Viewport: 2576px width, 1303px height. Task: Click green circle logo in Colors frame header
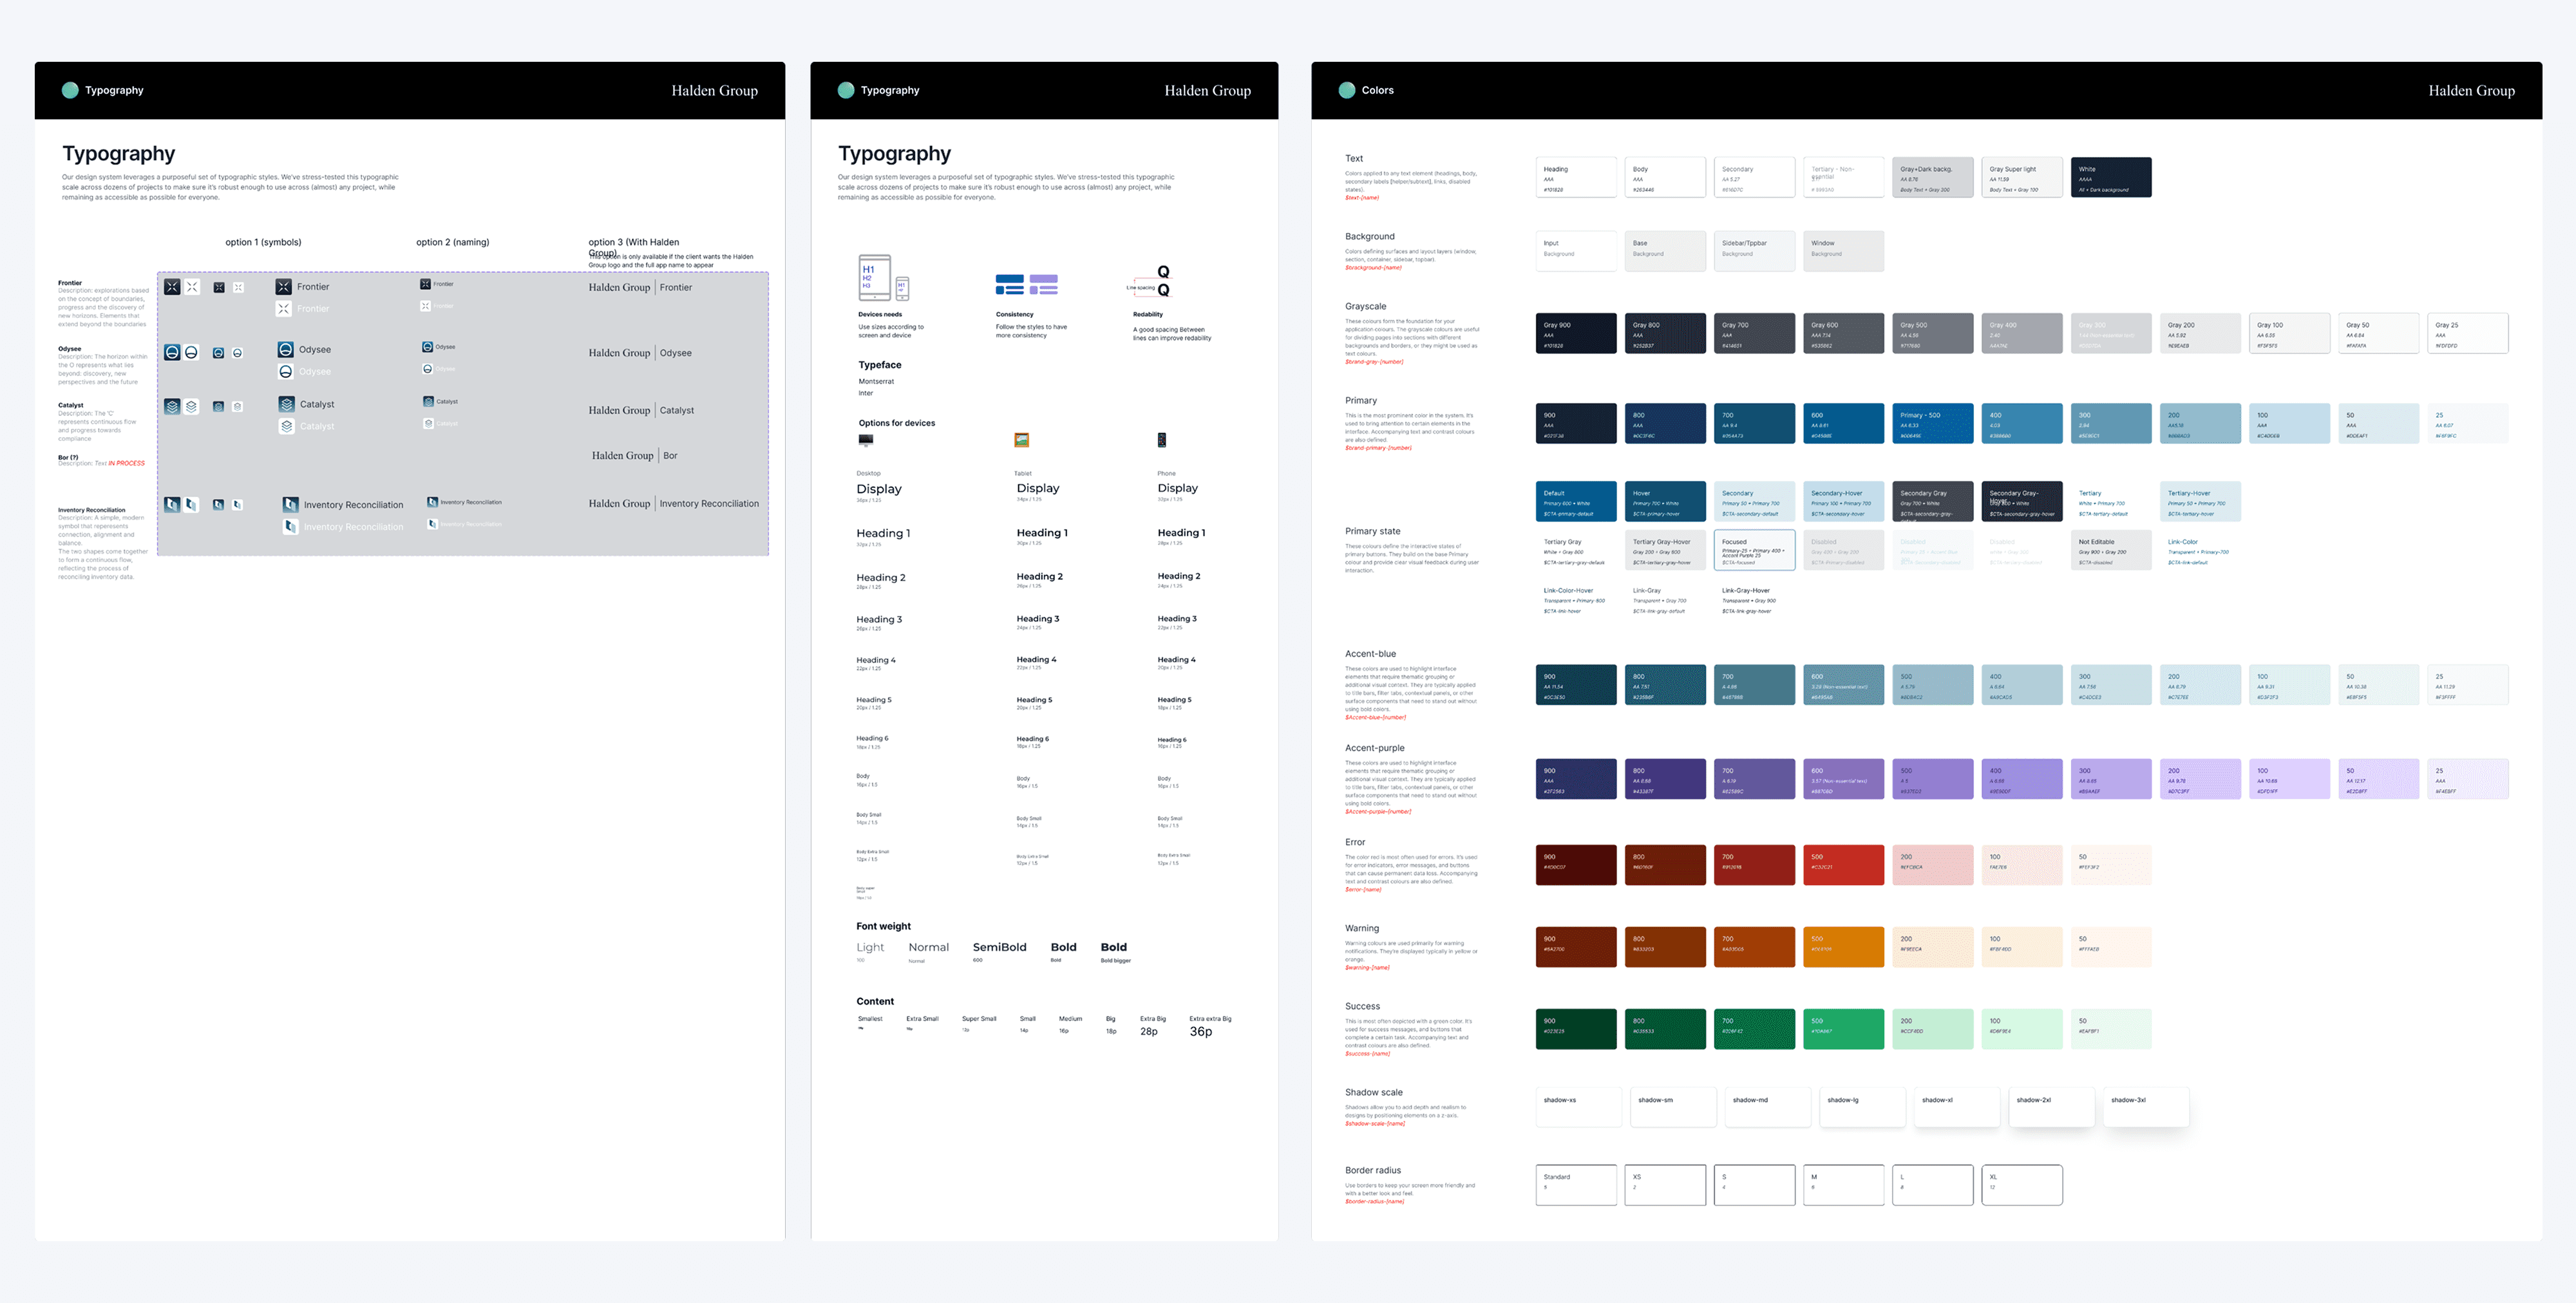coord(1347,90)
